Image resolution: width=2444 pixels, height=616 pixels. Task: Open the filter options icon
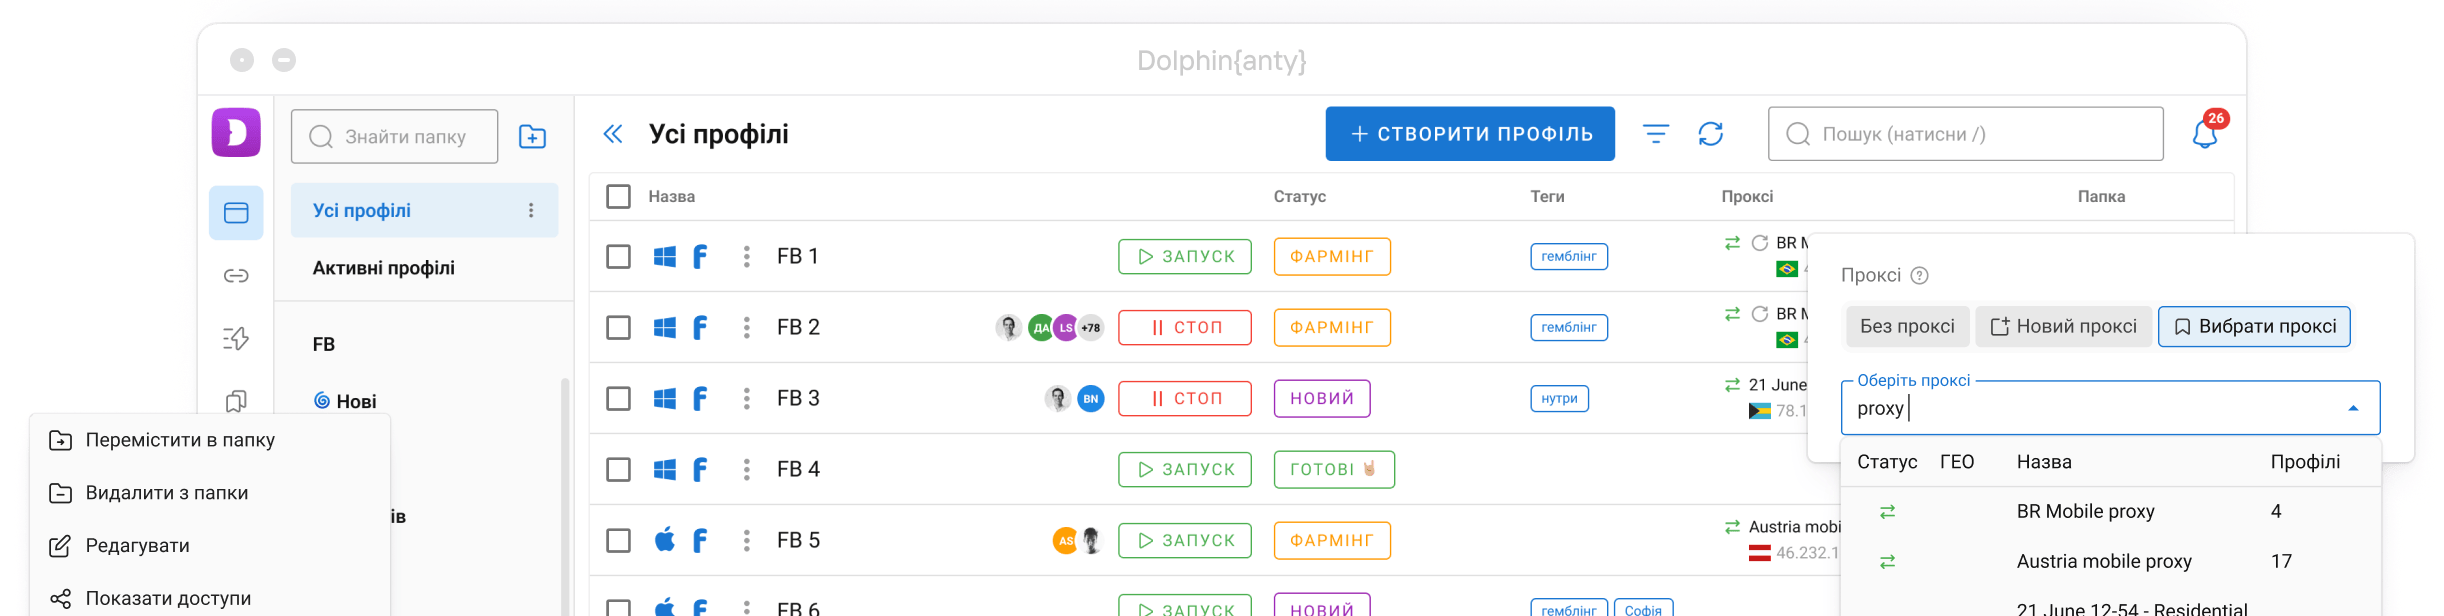click(x=1656, y=134)
